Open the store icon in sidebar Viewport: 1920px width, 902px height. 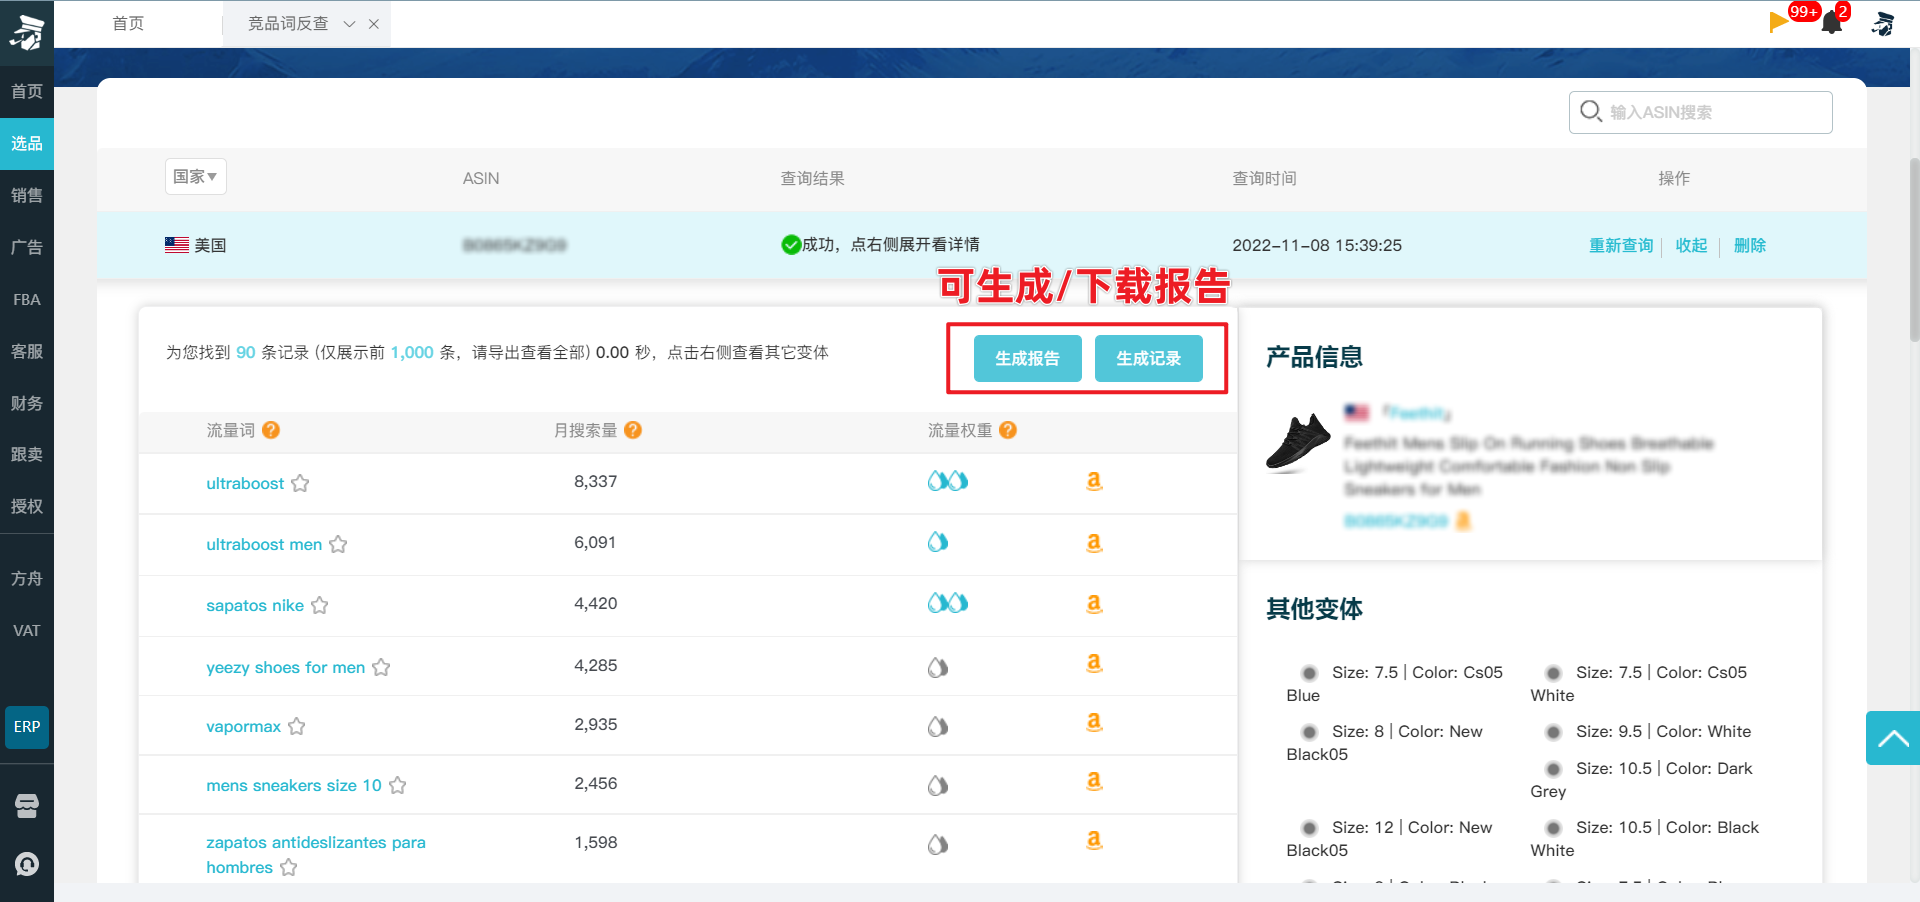click(x=27, y=806)
